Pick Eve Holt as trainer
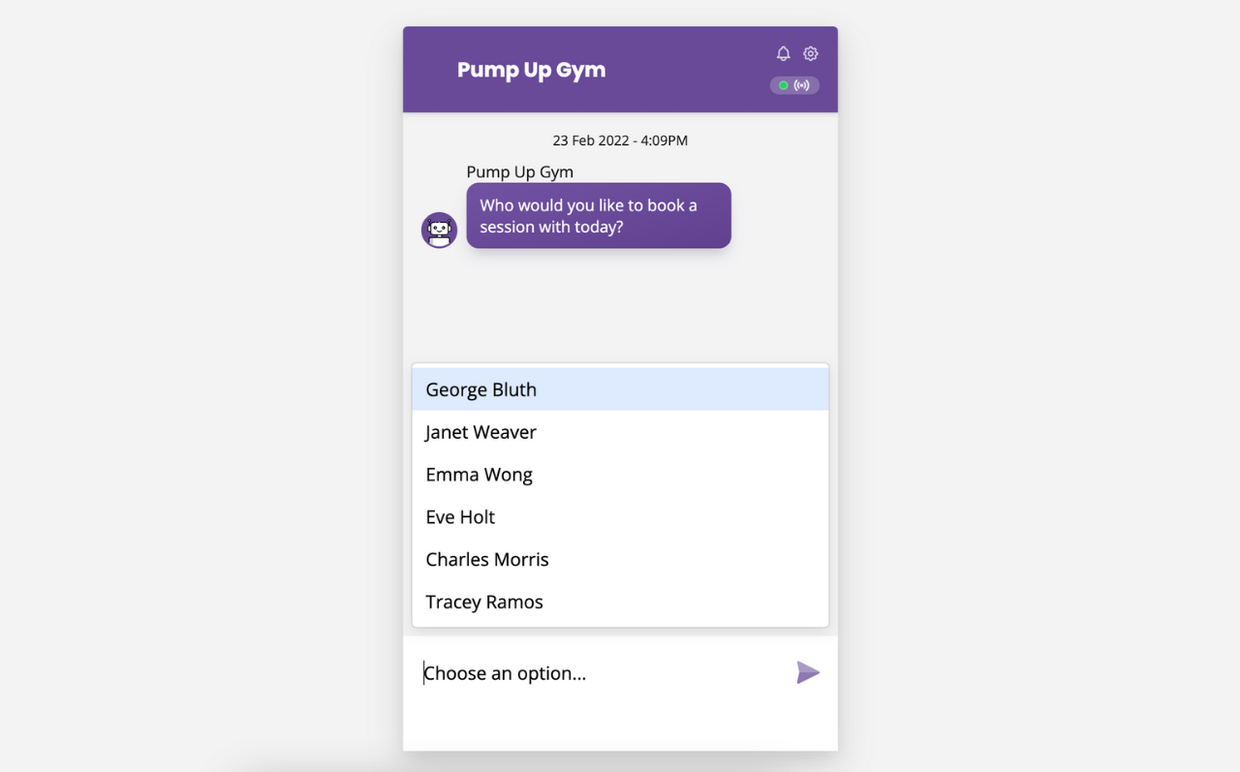Viewport: 1240px width, 772px height. pyautogui.click(x=620, y=517)
